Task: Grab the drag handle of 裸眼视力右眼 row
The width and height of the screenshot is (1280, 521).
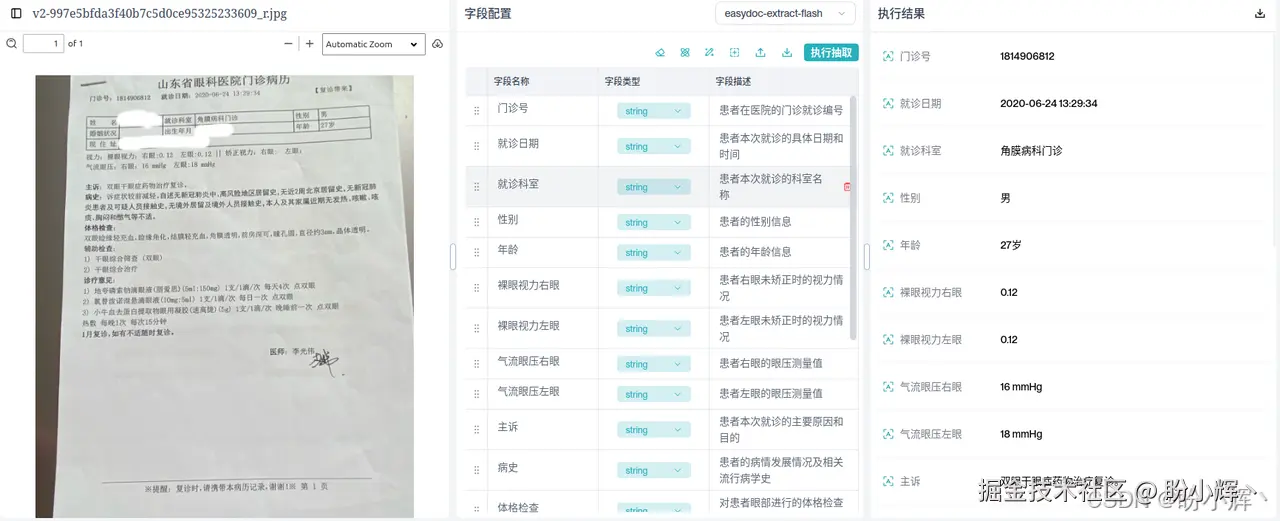Action: tap(476, 288)
